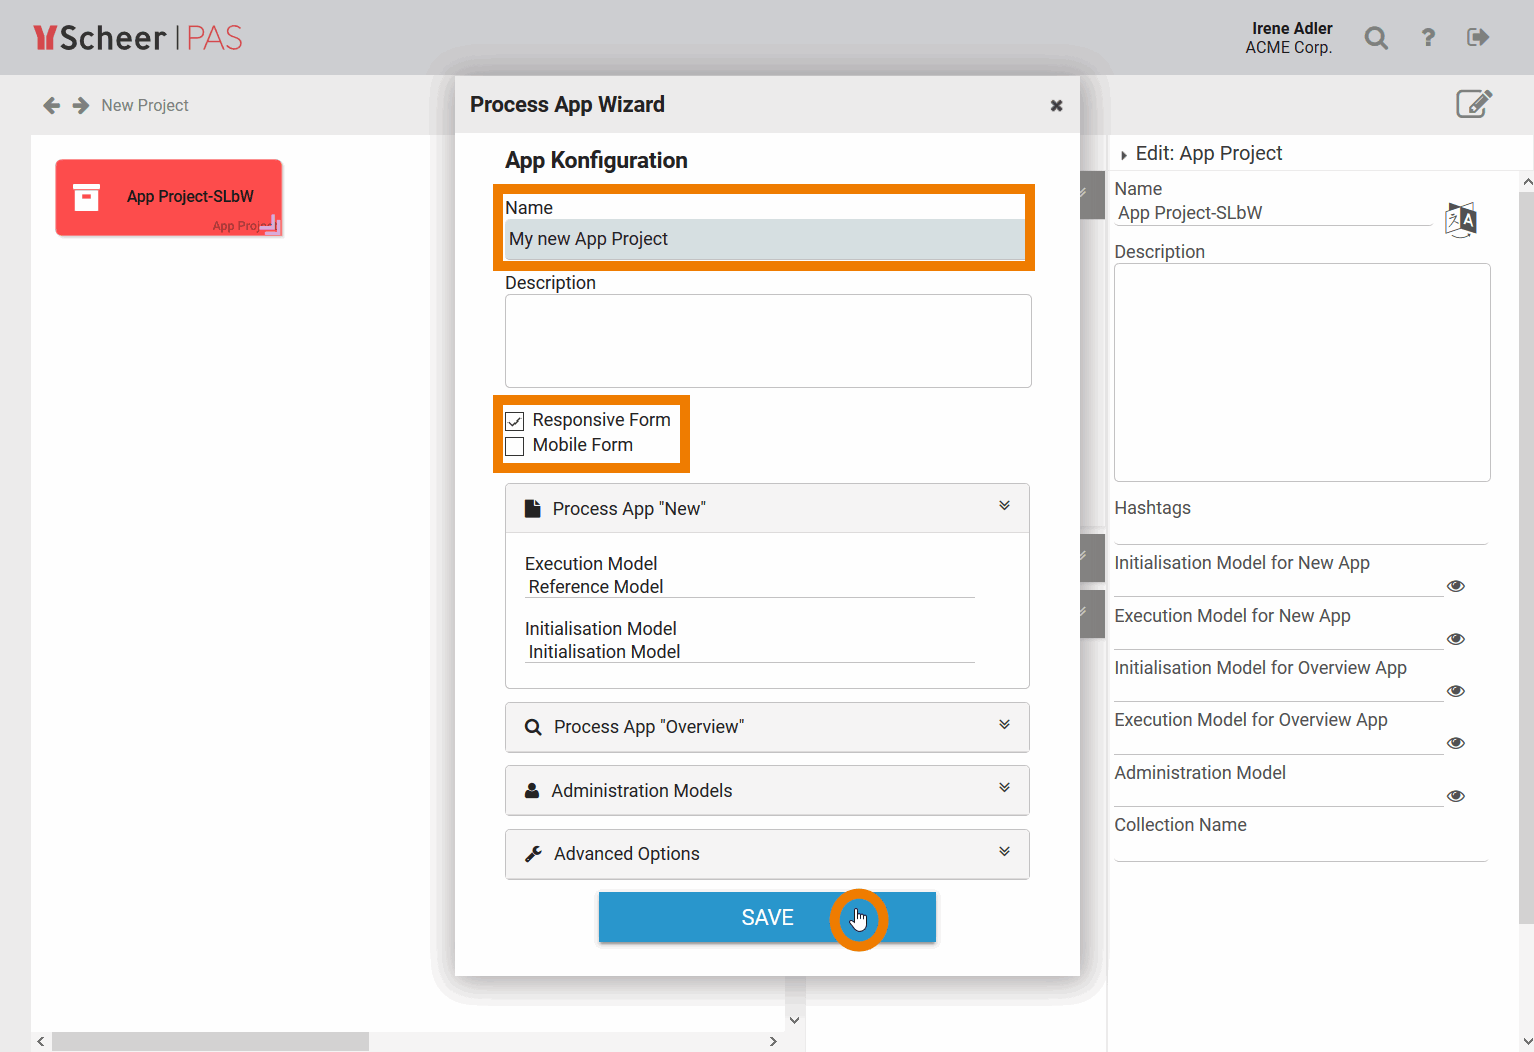Click the wizard Name input field
Viewport: 1534px width, 1052px height.
[765, 239]
